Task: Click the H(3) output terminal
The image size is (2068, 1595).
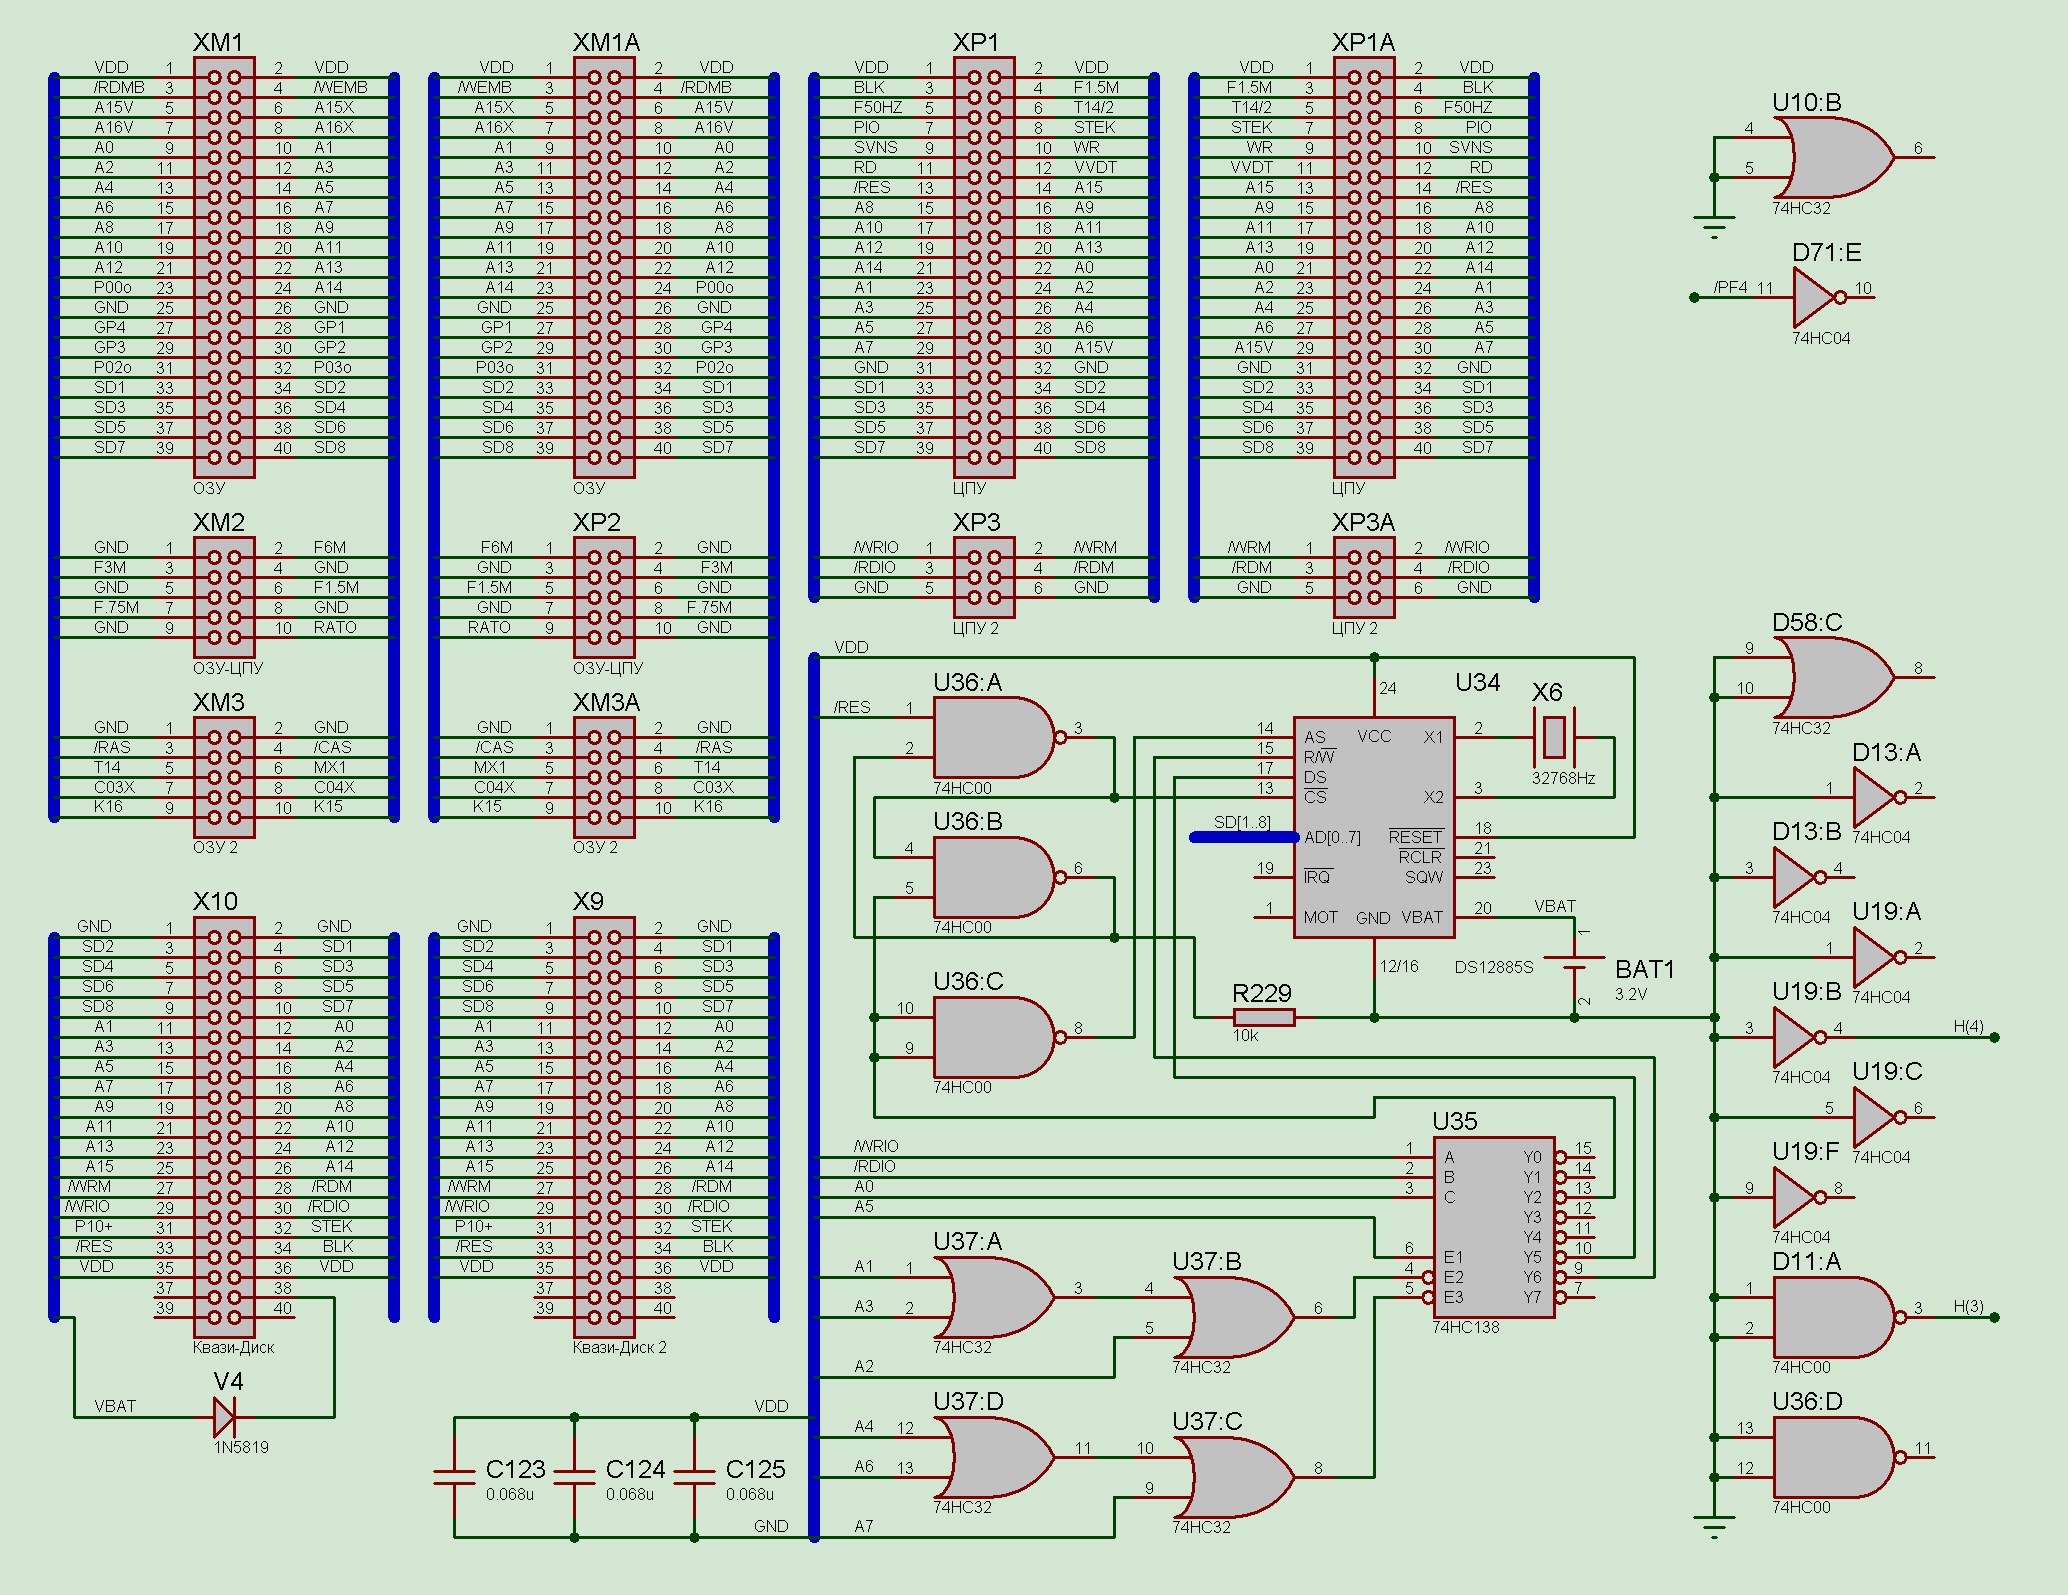Action: pyautogui.click(x=1994, y=1317)
